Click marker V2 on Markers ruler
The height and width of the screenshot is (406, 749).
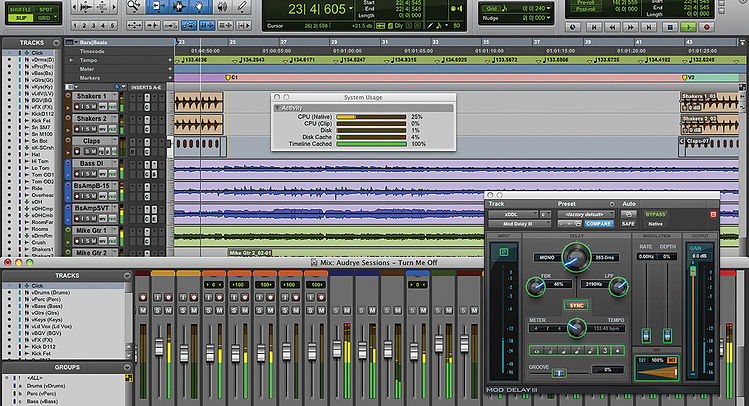pos(687,77)
